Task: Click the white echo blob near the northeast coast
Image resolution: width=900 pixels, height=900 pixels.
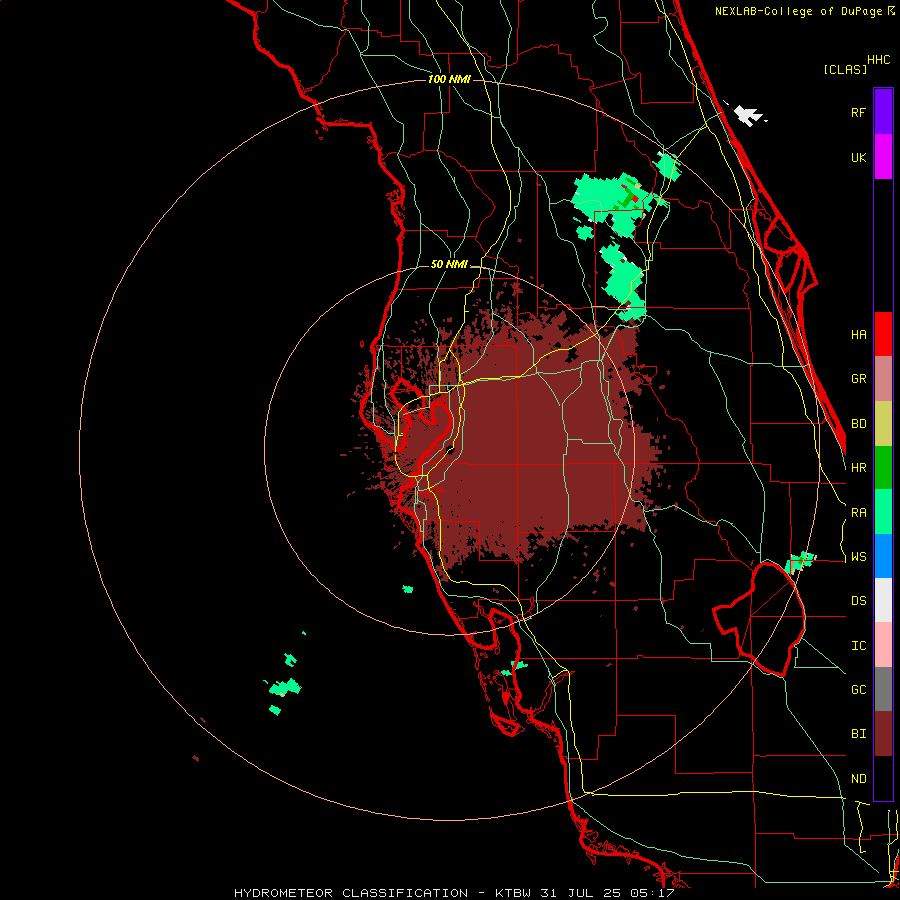Action: pos(747,114)
